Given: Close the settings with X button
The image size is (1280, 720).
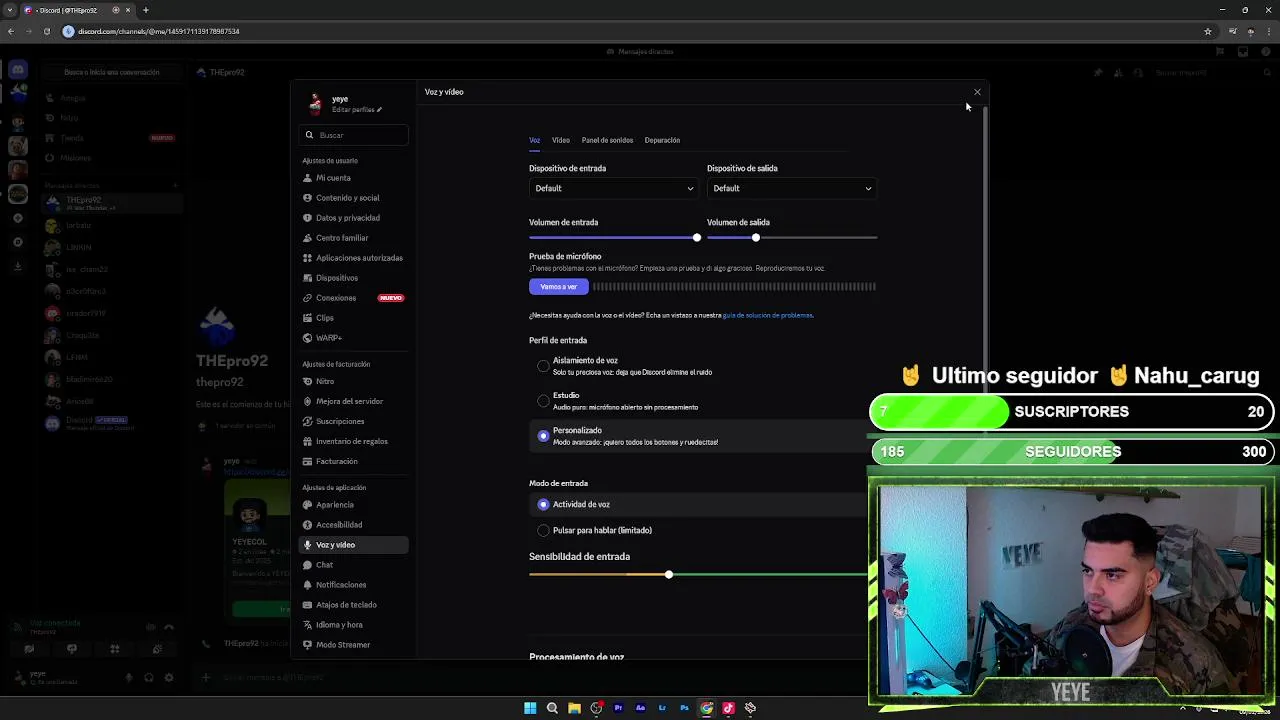Looking at the screenshot, I should point(977,92).
